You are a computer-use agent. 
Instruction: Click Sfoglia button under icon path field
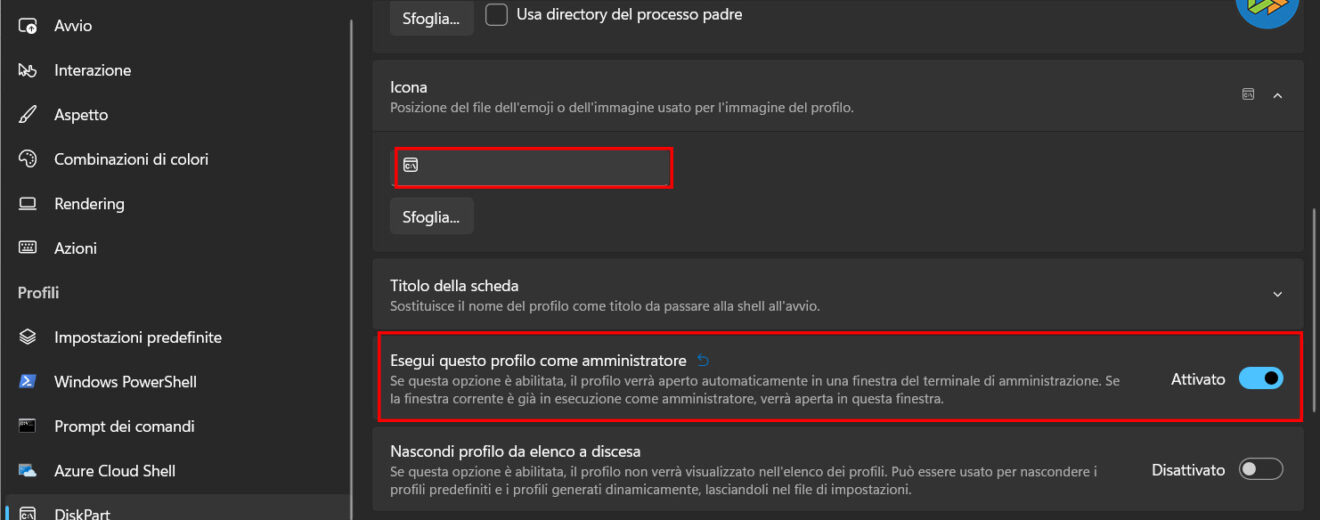pos(431,216)
